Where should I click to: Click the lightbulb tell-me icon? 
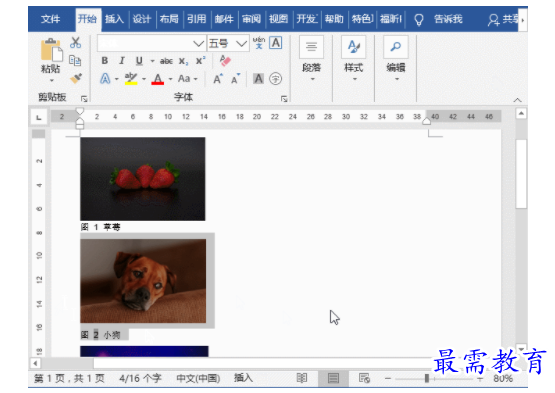pos(419,19)
